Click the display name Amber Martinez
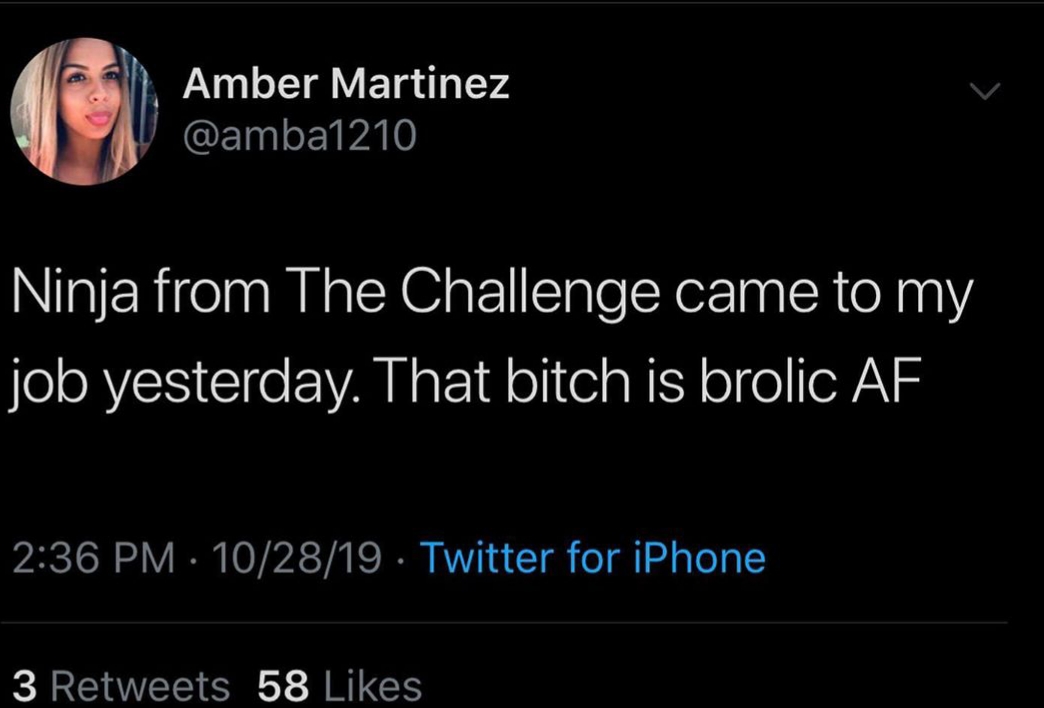Image resolution: width=1044 pixels, height=708 pixels. pos(346,85)
